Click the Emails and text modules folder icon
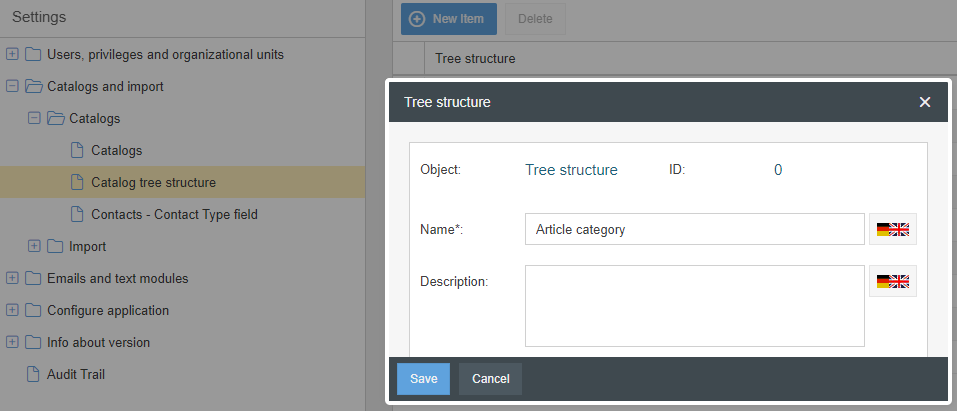The image size is (957, 411). tap(33, 278)
